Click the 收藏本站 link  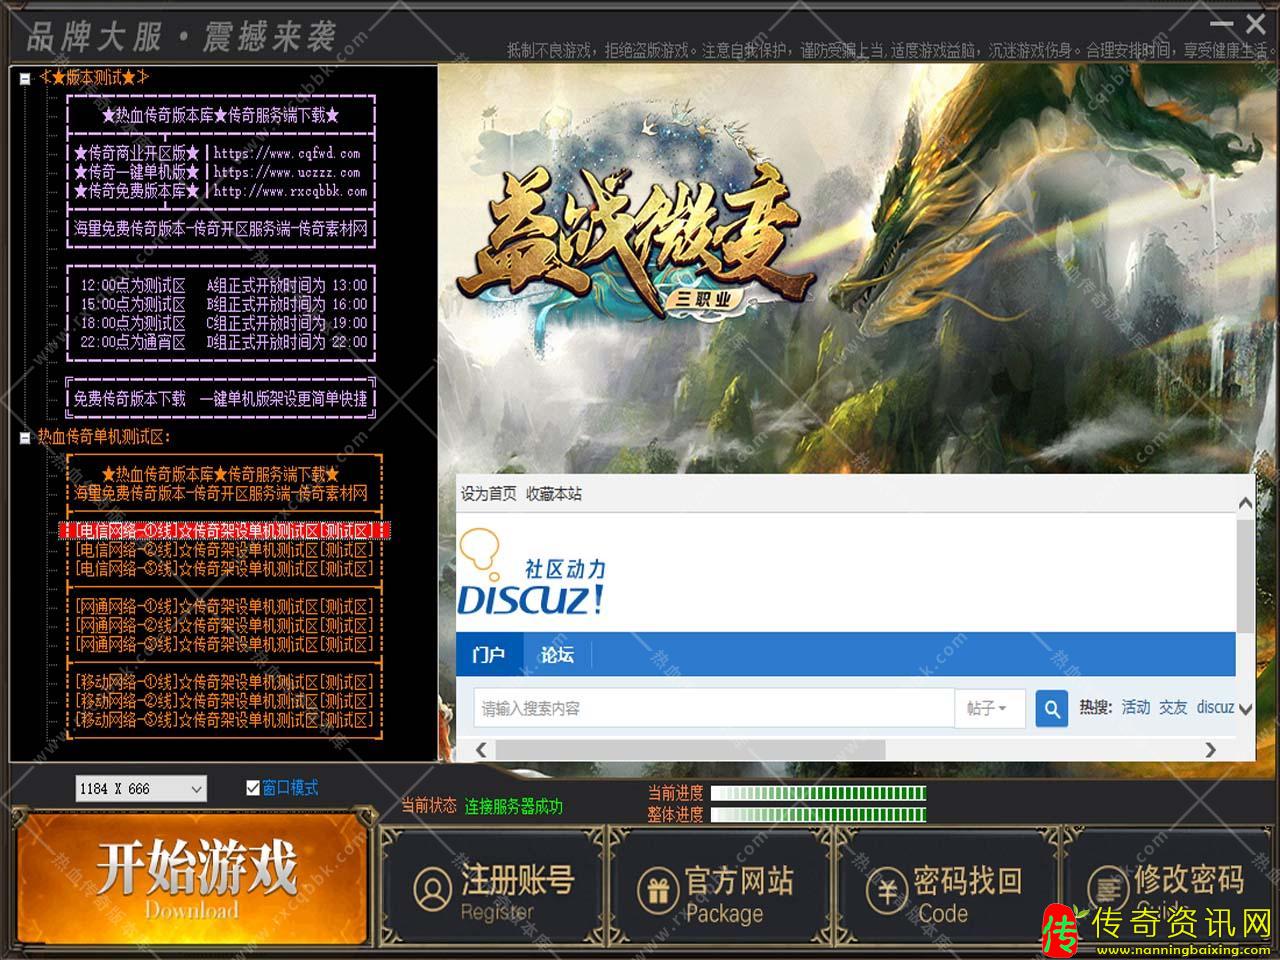[x=554, y=494]
